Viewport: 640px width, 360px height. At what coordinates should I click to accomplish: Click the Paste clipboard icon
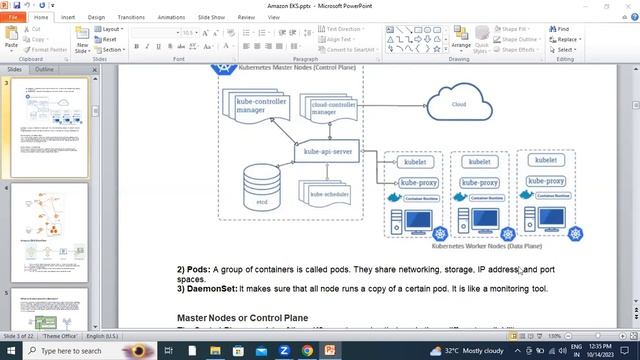(x=11, y=33)
